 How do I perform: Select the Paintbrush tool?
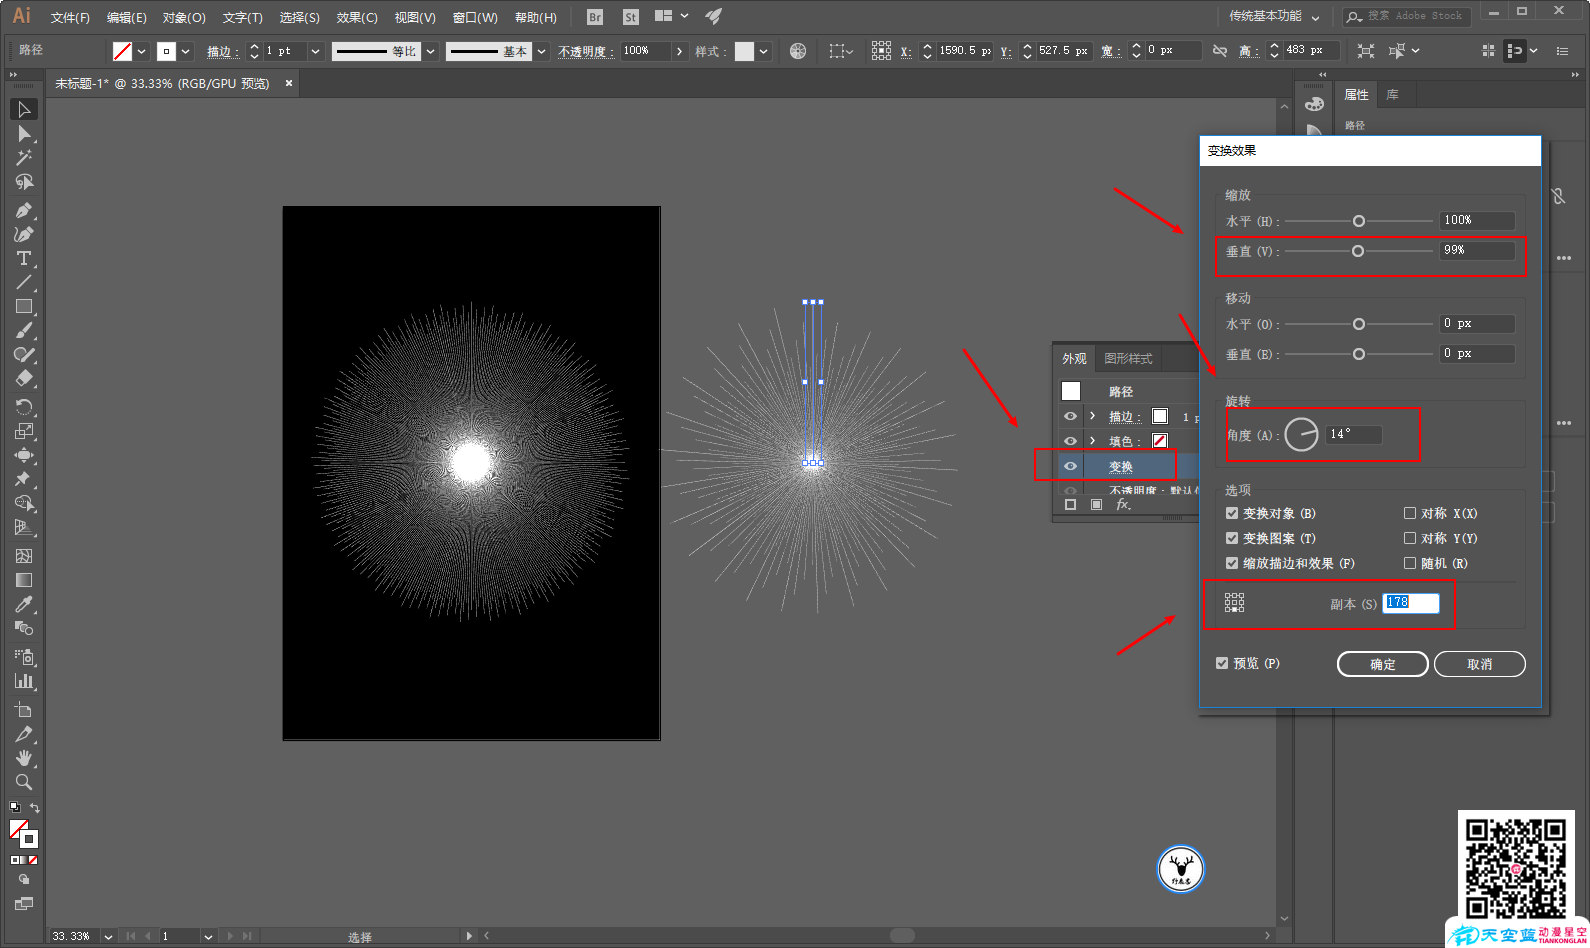click(x=24, y=330)
